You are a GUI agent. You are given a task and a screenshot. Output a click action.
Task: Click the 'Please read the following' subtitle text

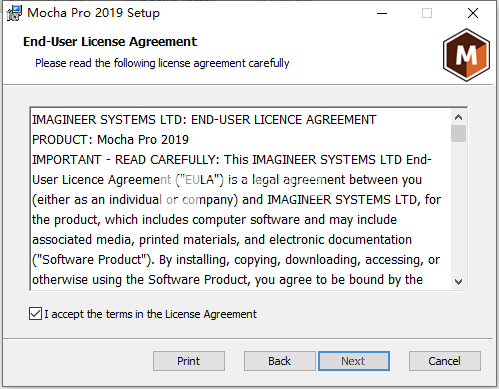coord(162,63)
